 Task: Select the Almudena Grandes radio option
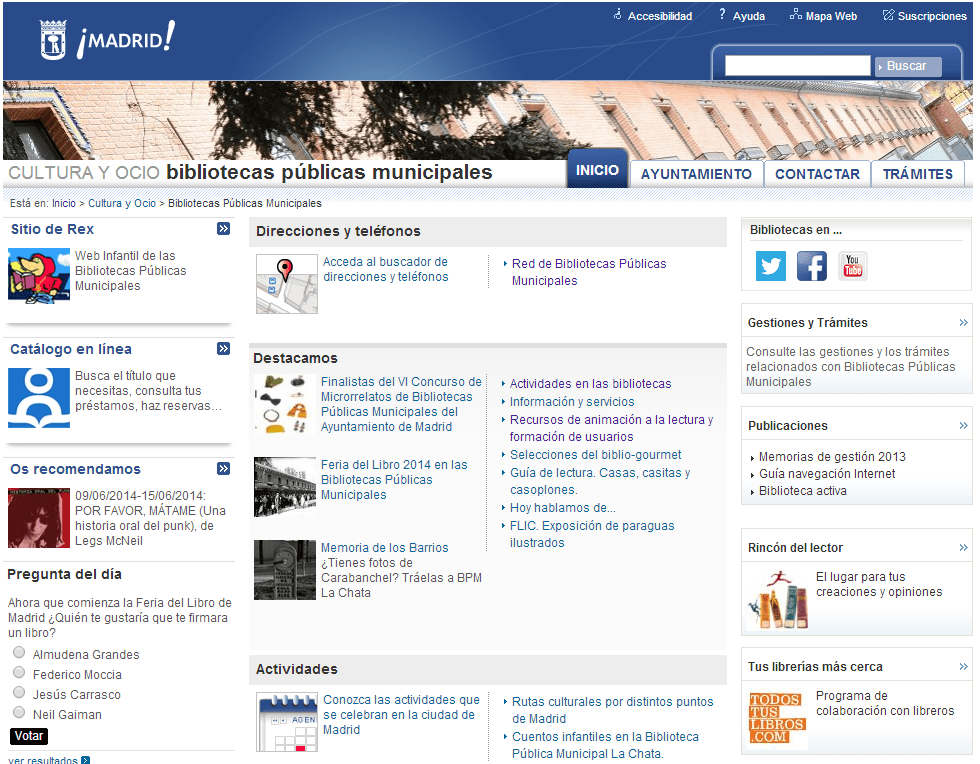coord(19,653)
